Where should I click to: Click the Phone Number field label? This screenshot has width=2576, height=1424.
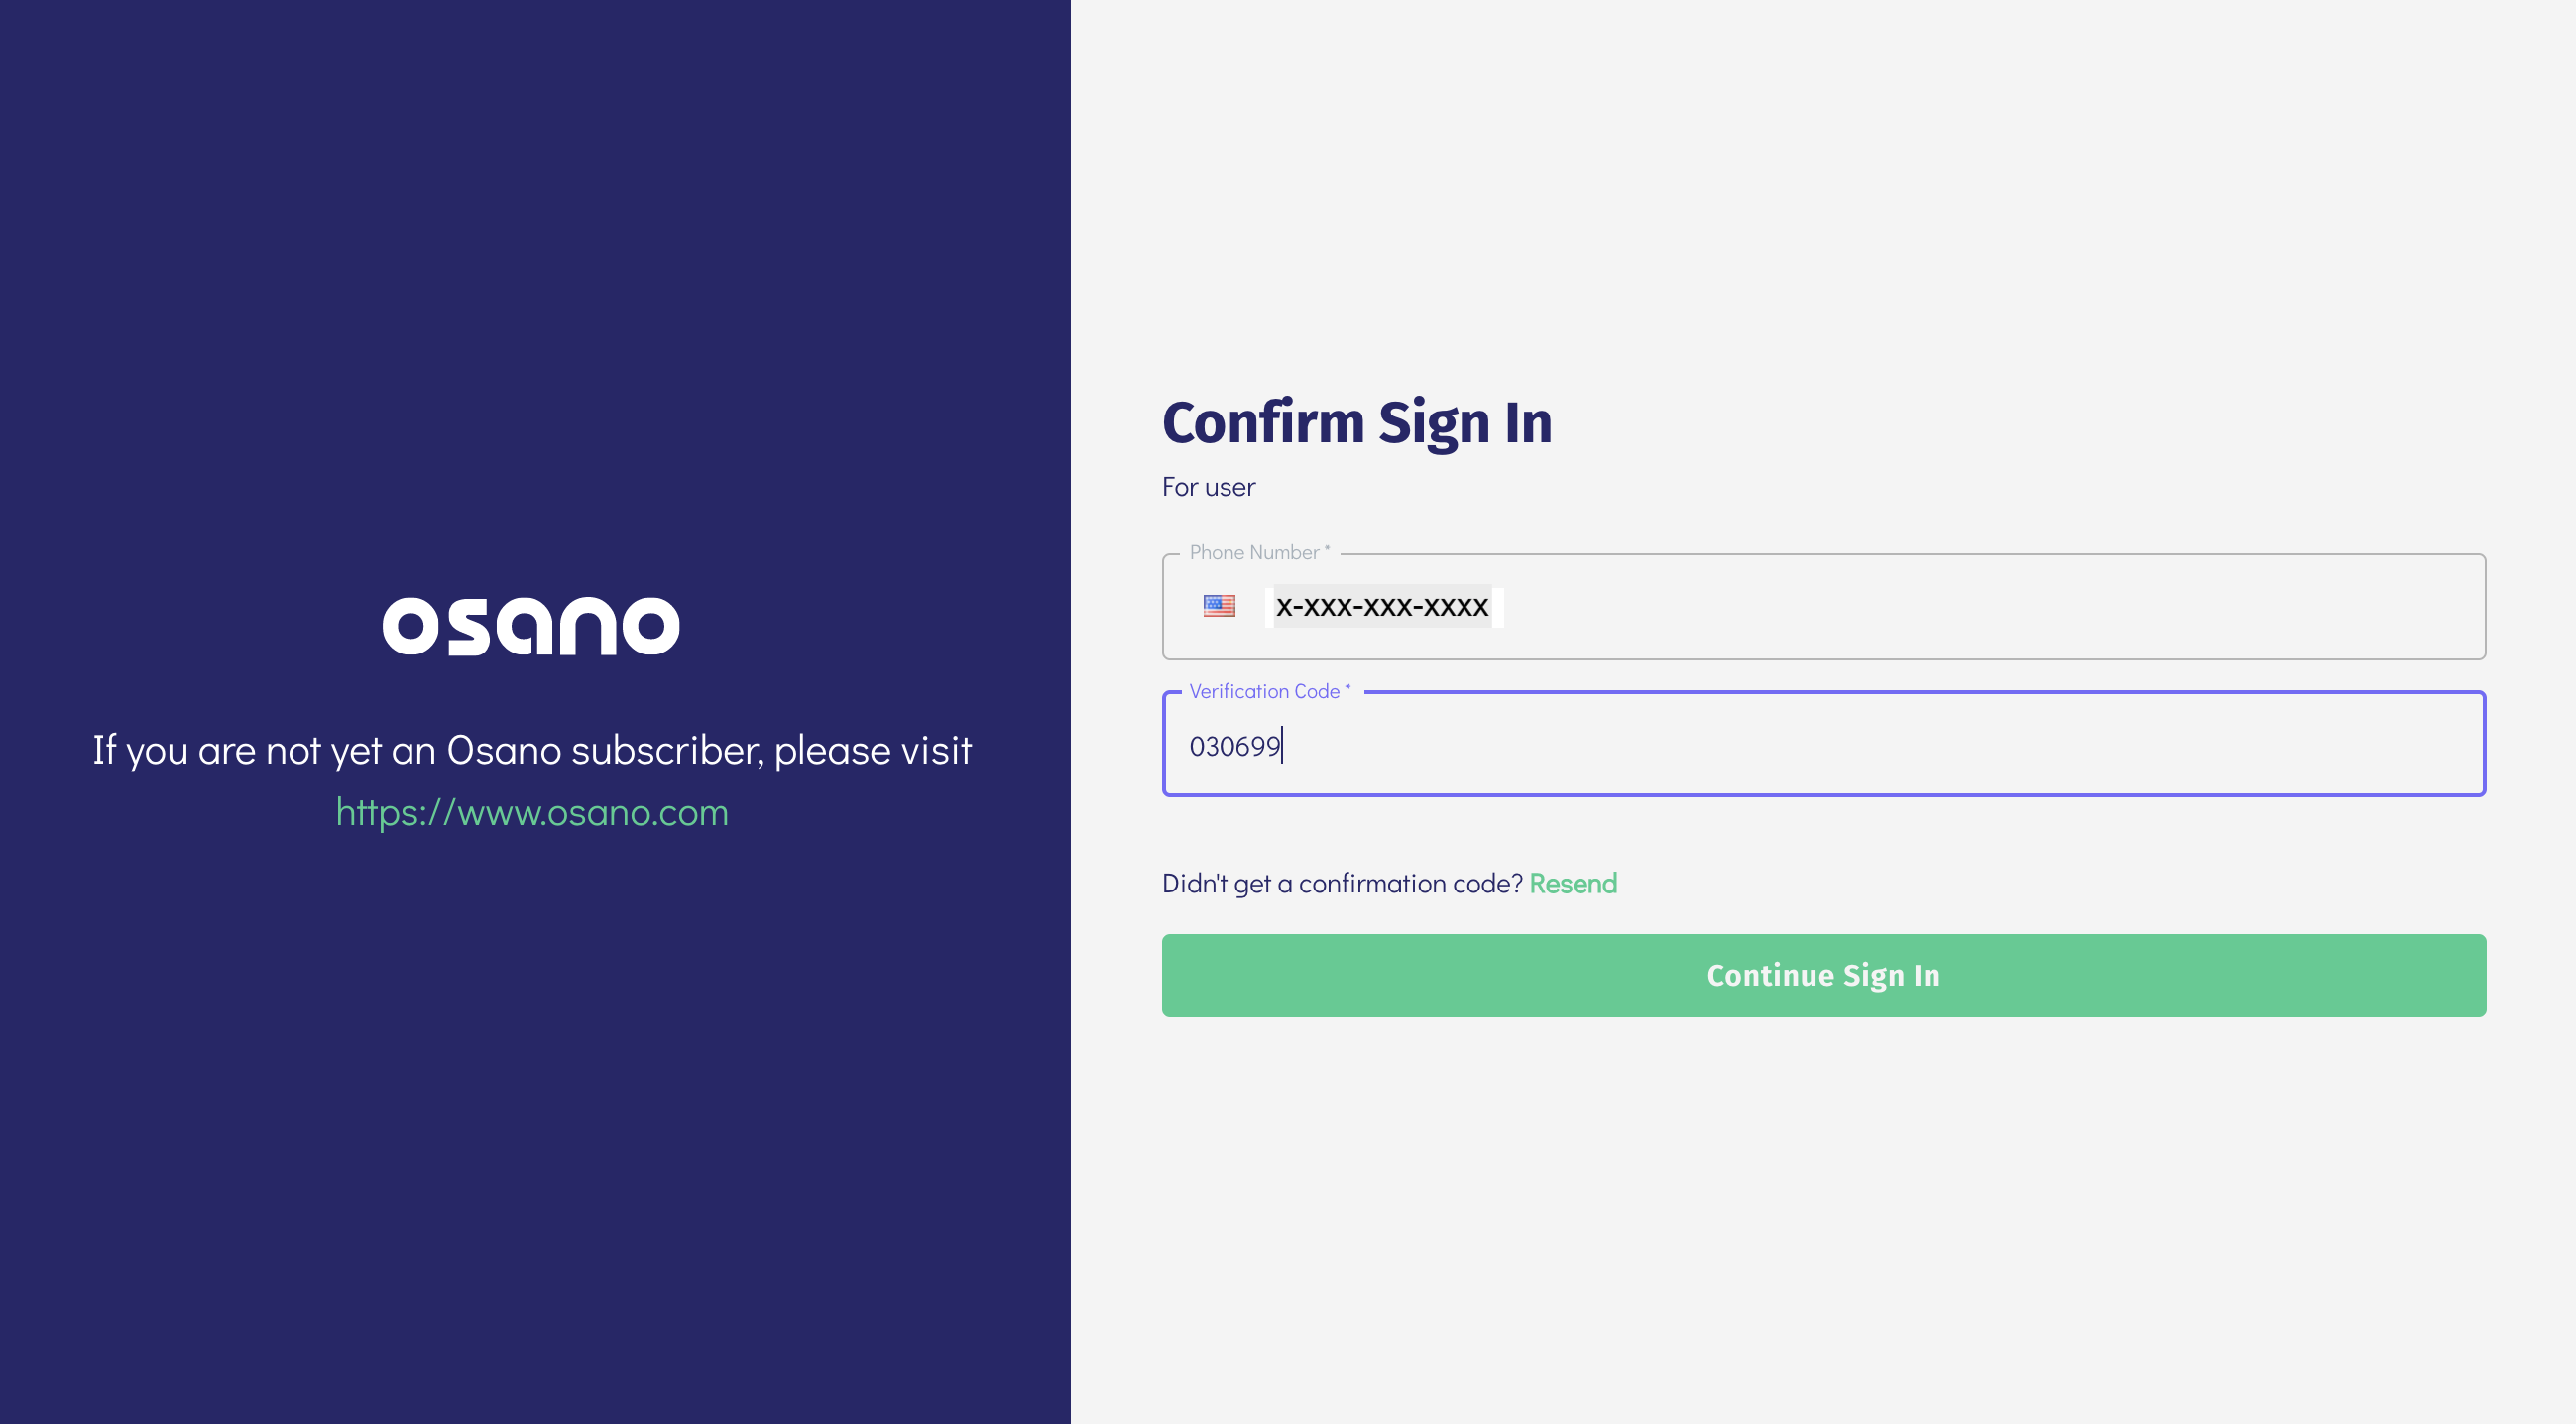(x=1253, y=552)
